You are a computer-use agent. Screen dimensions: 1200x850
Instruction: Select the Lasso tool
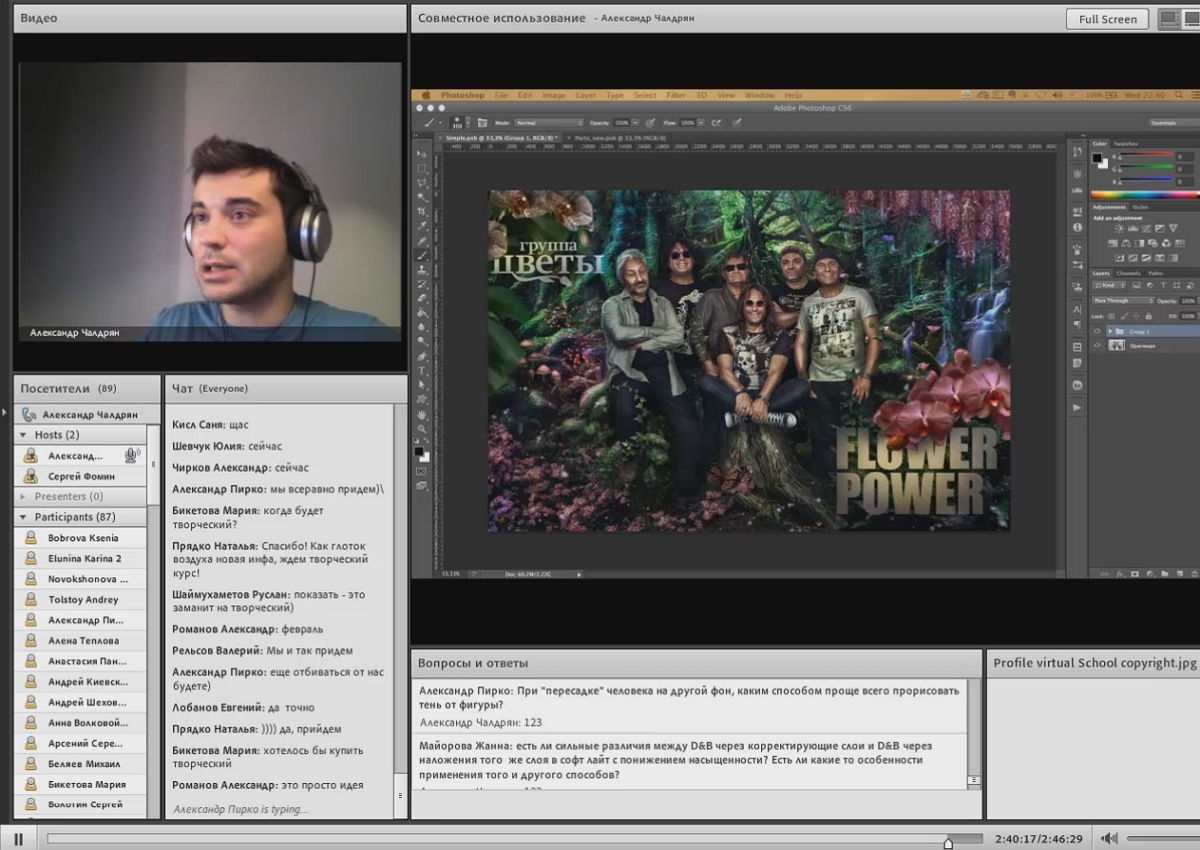tap(423, 183)
